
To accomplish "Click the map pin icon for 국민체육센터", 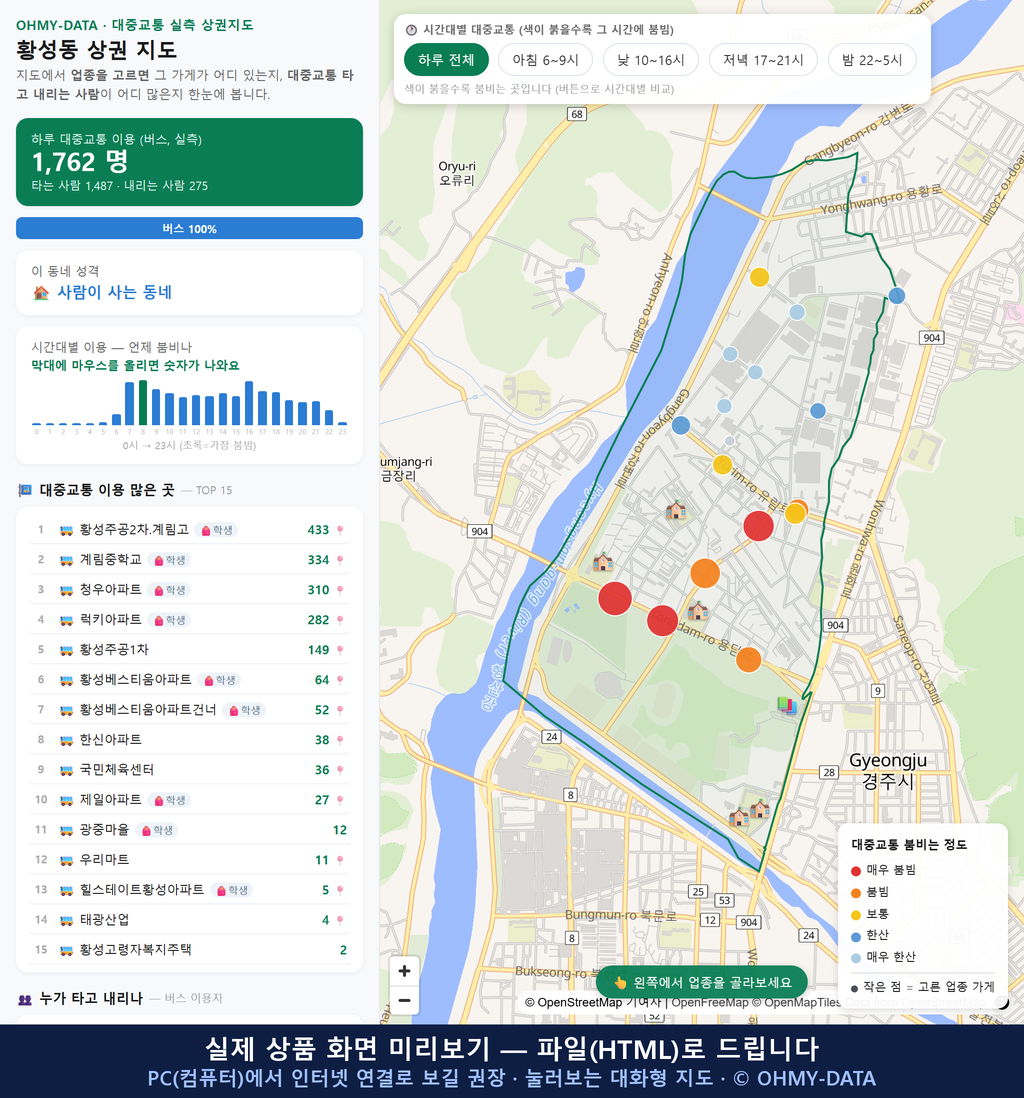I will [340, 770].
